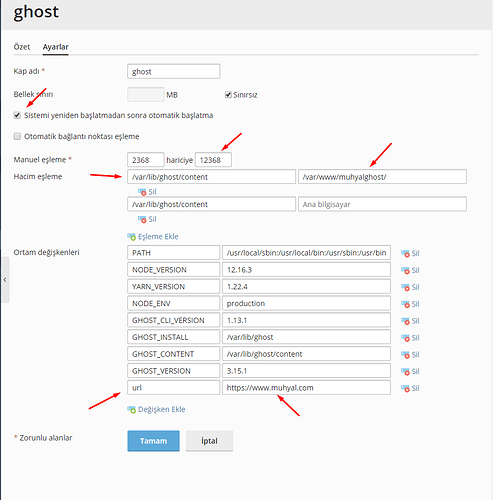This screenshot has width=493, height=500.
Task: Click the GHOST_CLI_VERSION name field
Action: (x=173, y=320)
